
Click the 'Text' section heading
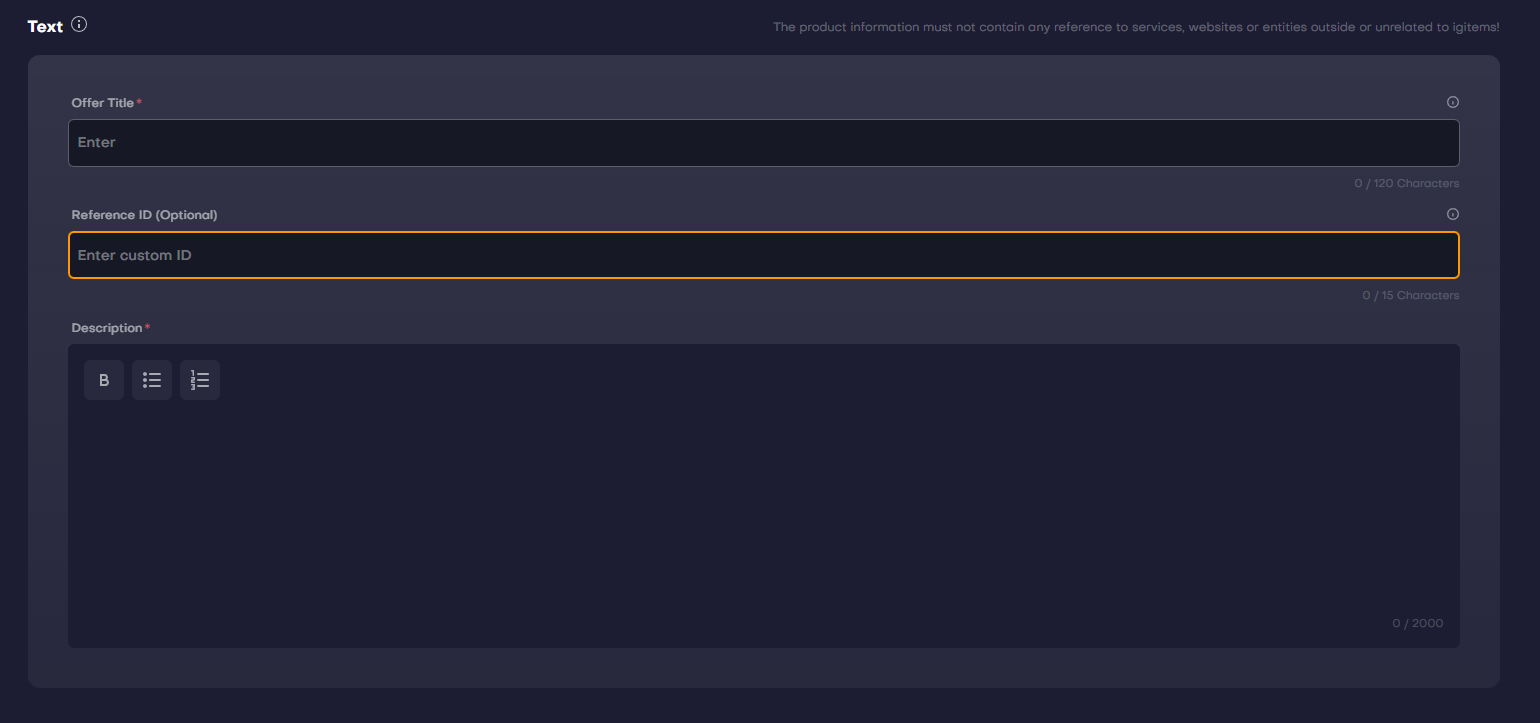point(45,27)
